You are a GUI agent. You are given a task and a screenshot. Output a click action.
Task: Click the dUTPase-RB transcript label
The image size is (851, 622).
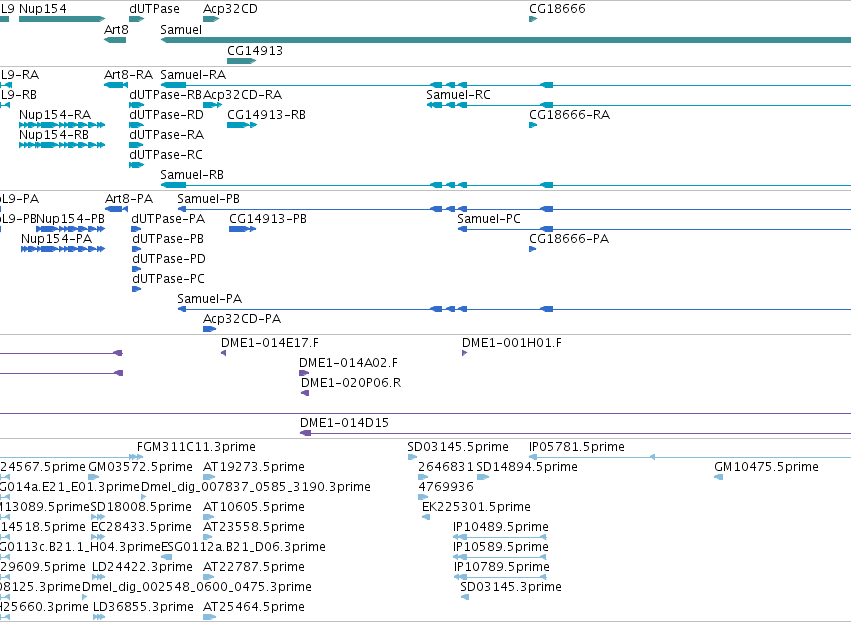coord(166,94)
